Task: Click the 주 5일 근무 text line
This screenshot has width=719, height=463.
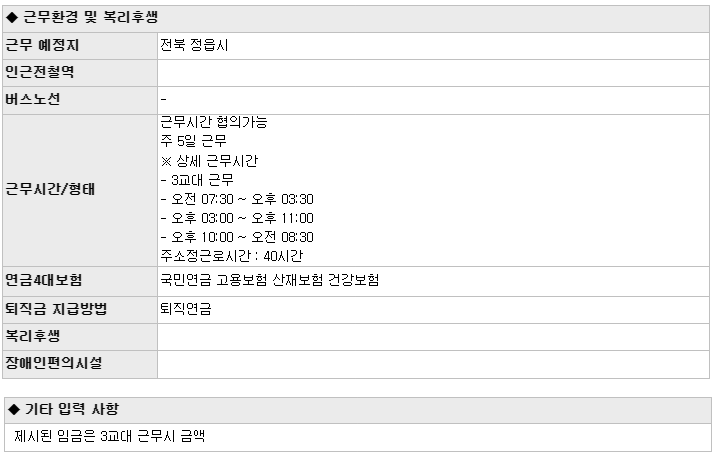Action: [194, 141]
